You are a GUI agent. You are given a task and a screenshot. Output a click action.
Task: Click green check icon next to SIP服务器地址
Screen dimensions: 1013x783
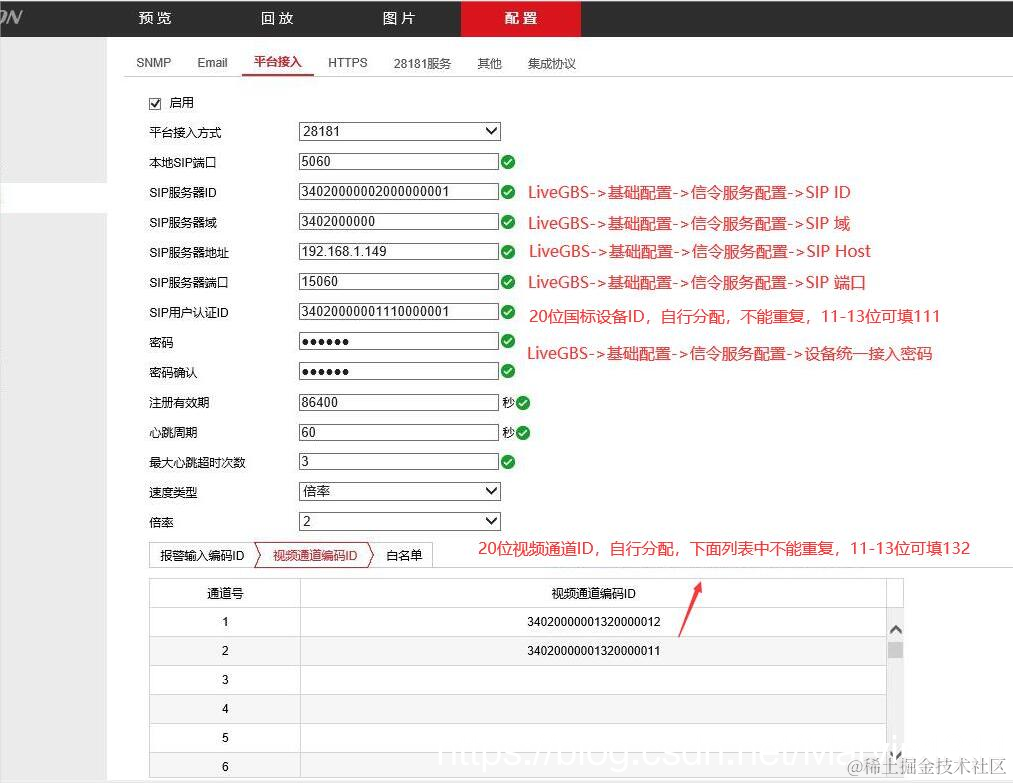point(507,252)
